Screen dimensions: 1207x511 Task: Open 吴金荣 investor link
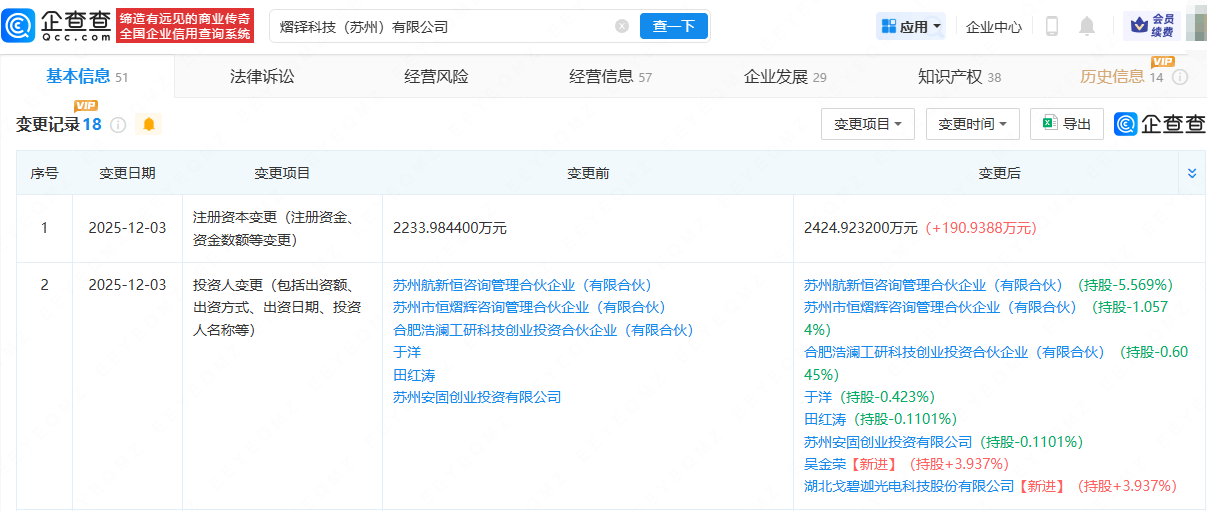coord(825,464)
